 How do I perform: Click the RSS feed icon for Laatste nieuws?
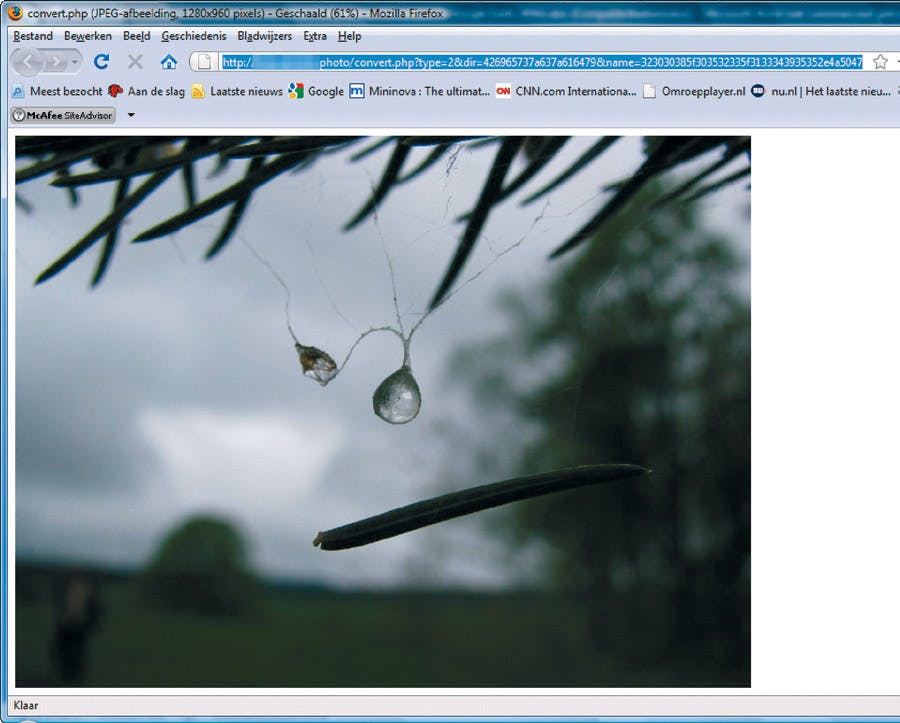pyautogui.click(x=198, y=91)
